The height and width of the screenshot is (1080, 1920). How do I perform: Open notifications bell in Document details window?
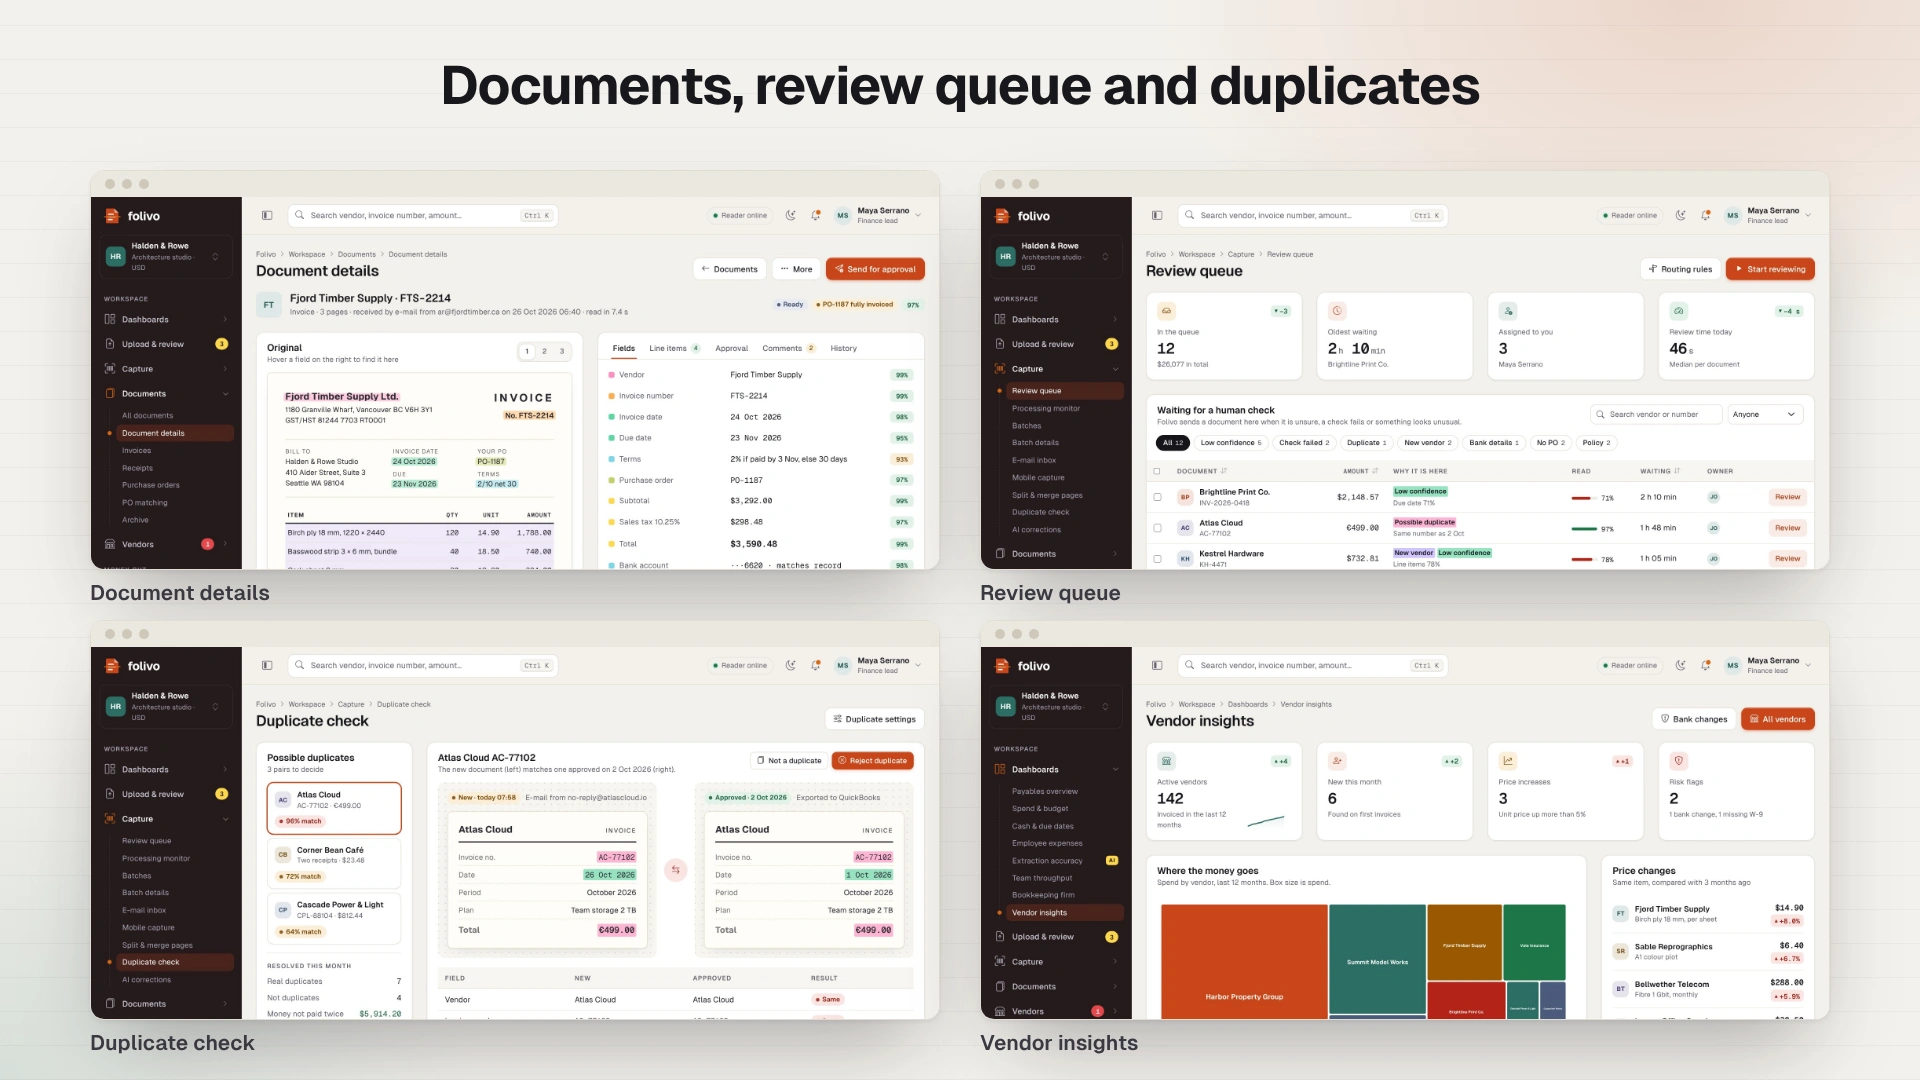point(816,215)
